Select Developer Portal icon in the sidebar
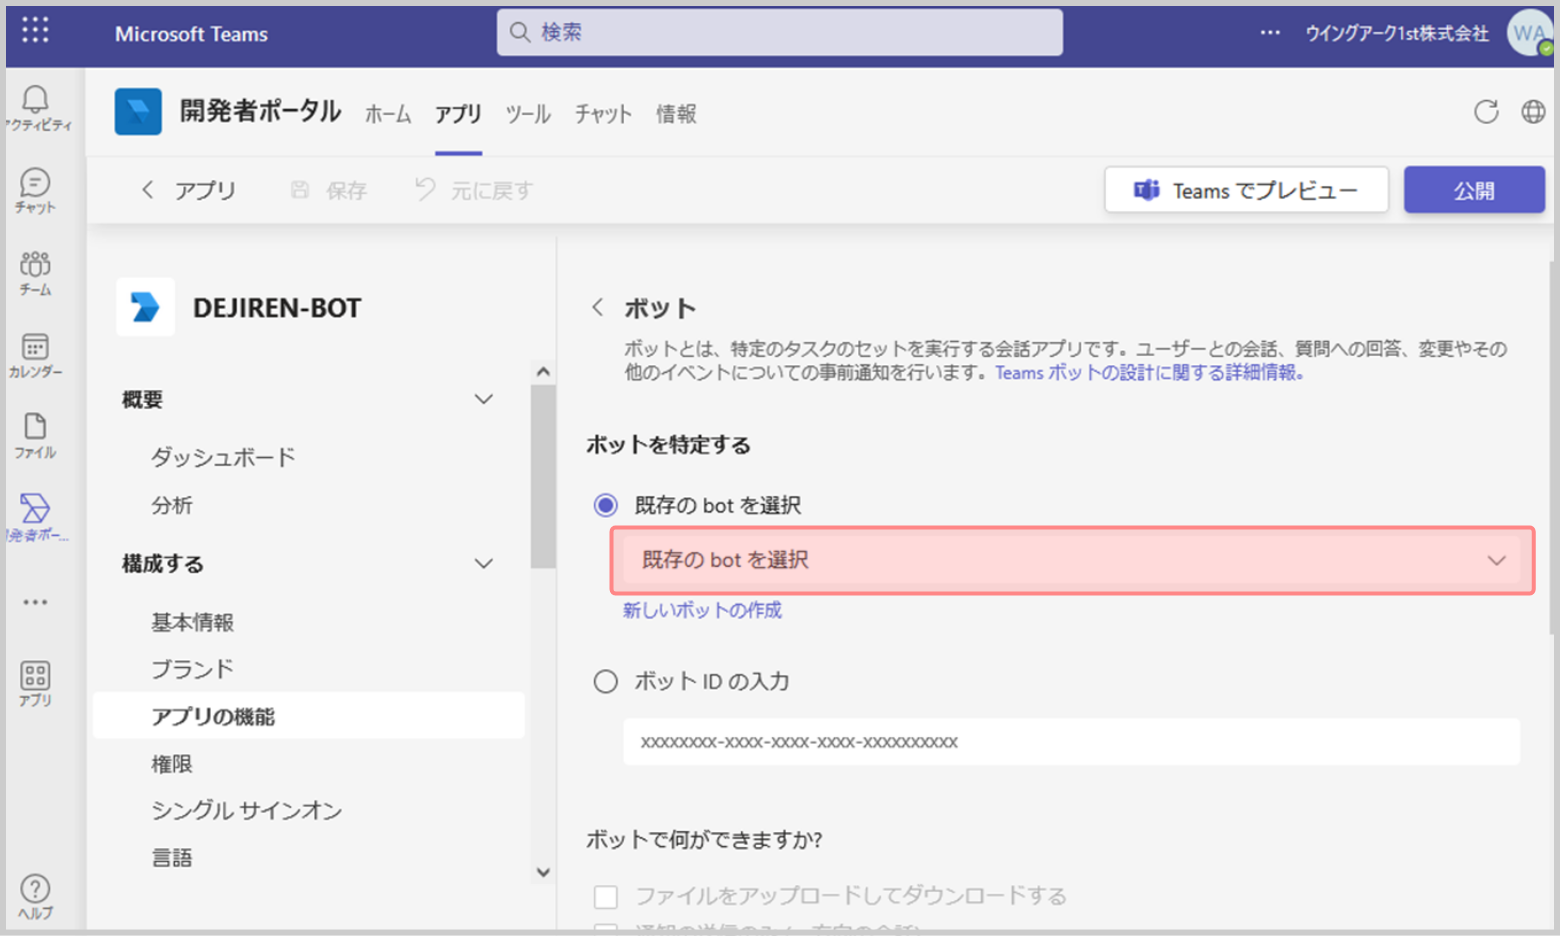 coord(35,517)
